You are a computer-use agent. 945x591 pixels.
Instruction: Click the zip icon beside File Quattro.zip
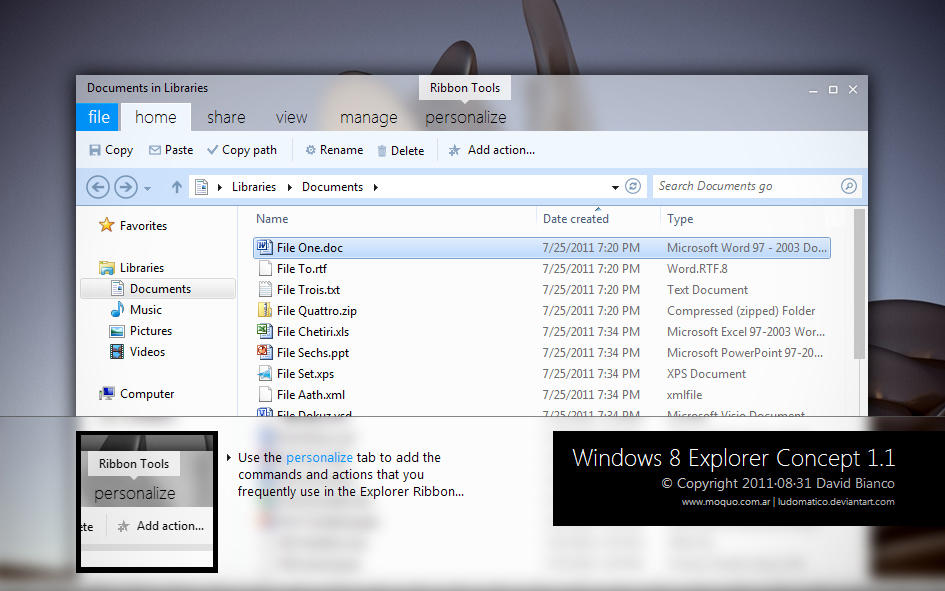(266, 310)
